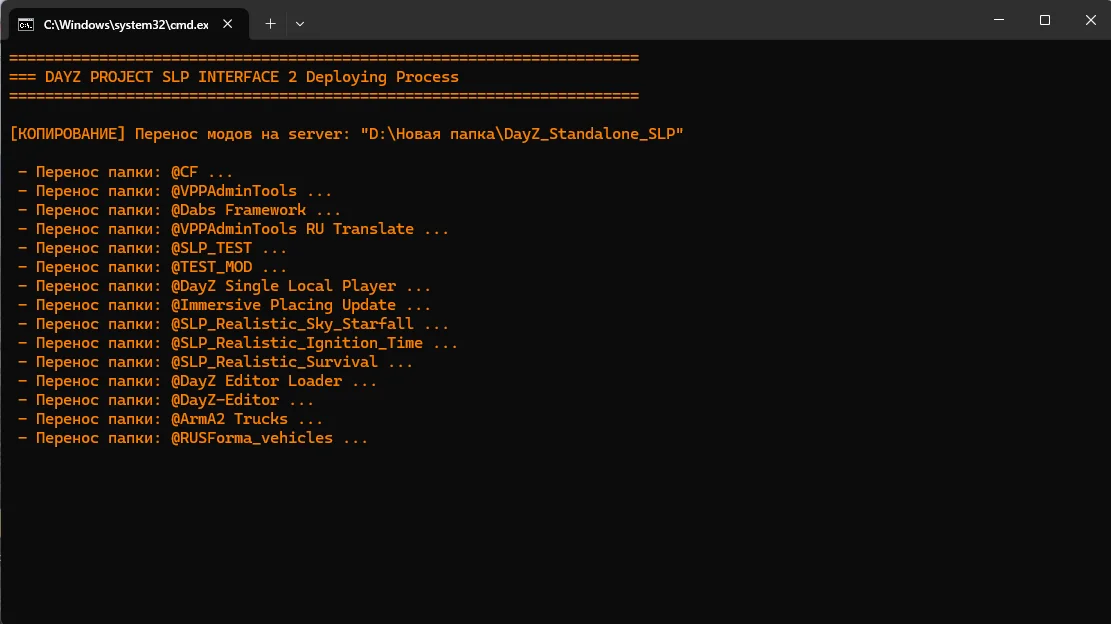The height and width of the screenshot is (624, 1111).
Task: Click the [КОПИРОВАНИЕ] server path line
Action: [346, 134]
